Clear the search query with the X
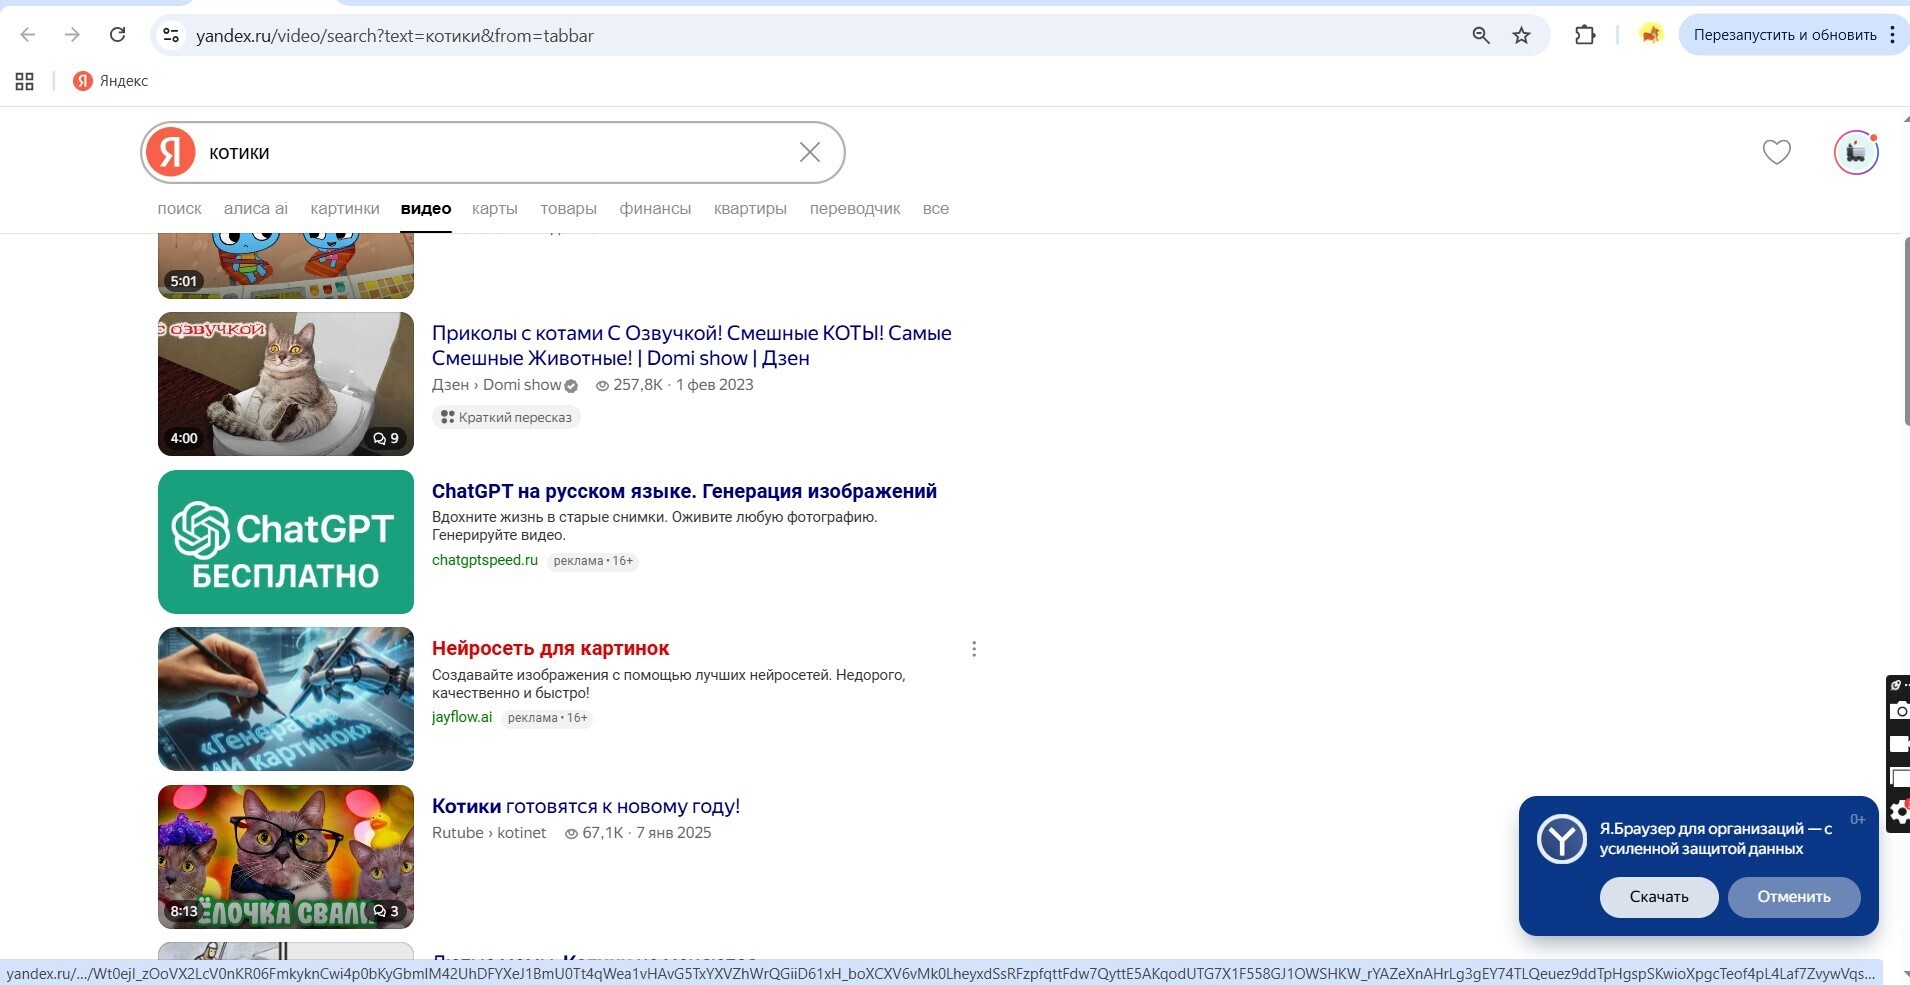Viewport: 1910px width, 985px height. (810, 152)
